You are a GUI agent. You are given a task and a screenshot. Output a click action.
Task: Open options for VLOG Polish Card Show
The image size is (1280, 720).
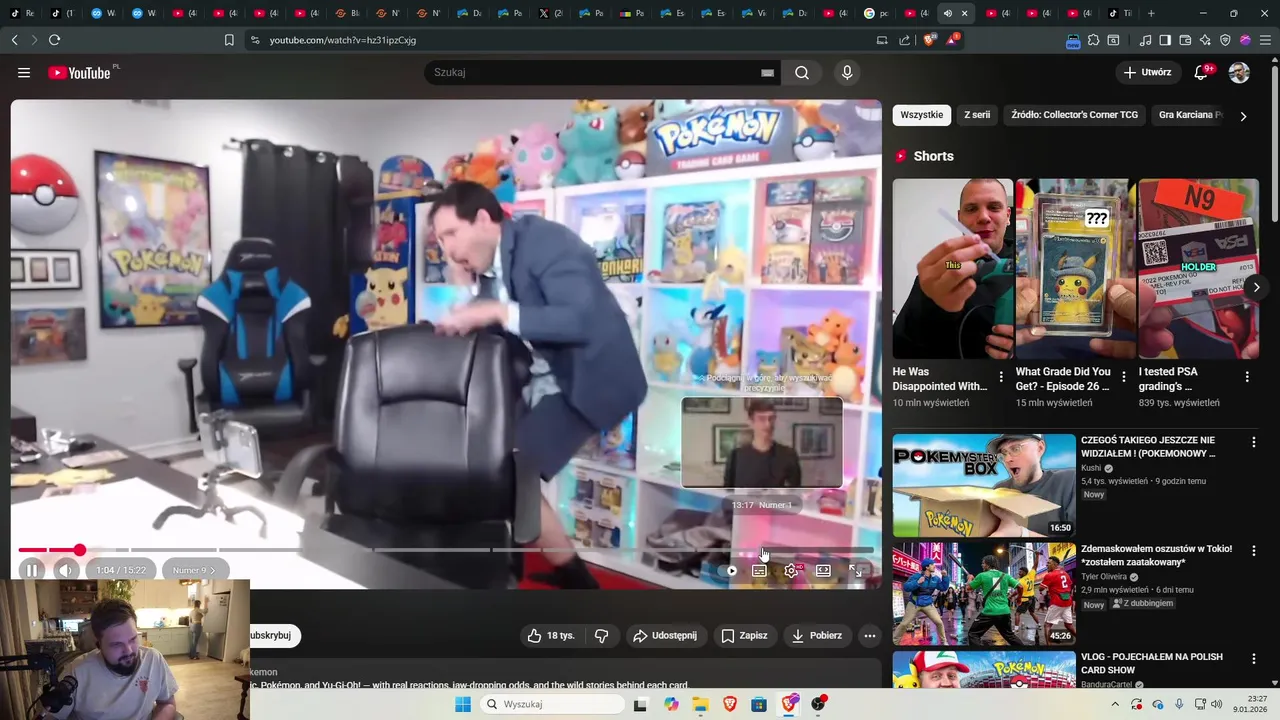[x=1254, y=659]
